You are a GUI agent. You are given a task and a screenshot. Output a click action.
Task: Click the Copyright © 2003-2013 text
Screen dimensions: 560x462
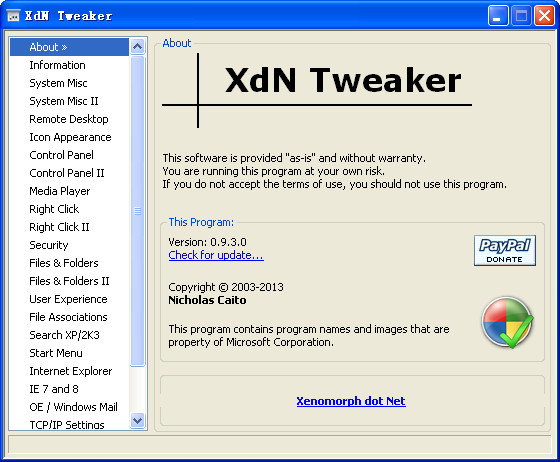coord(226,287)
